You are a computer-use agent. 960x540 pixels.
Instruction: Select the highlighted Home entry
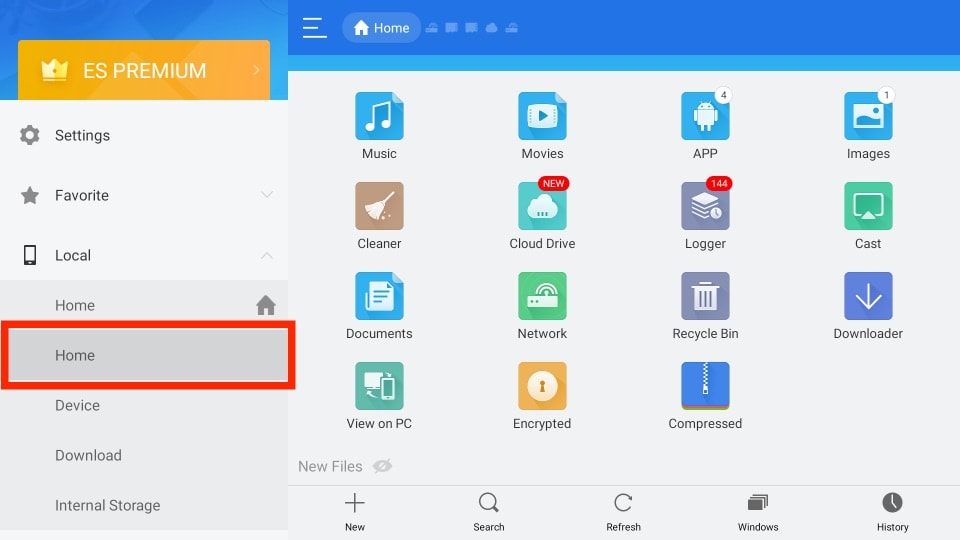148,355
